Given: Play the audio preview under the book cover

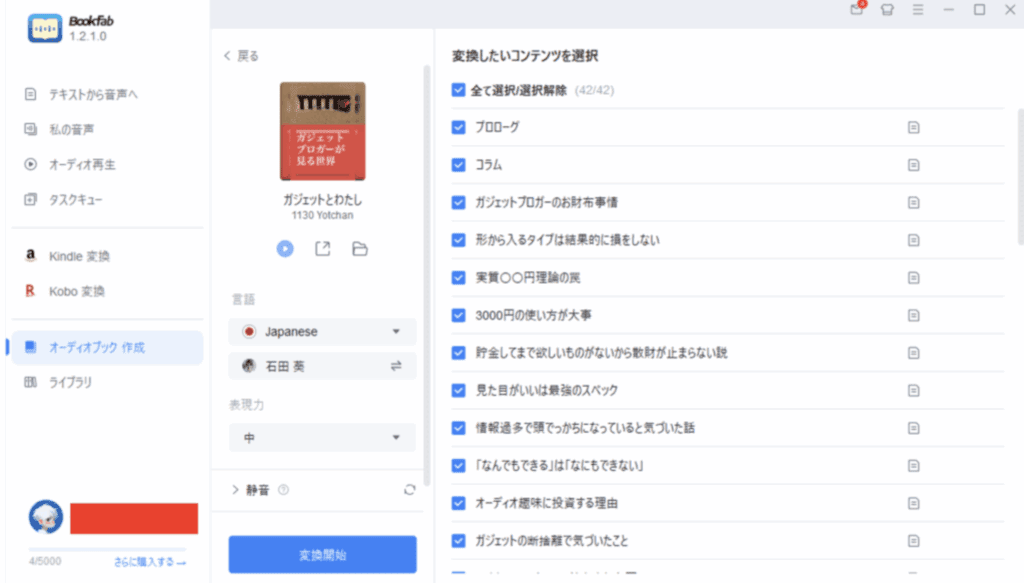Looking at the screenshot, I should coord(285,249).
